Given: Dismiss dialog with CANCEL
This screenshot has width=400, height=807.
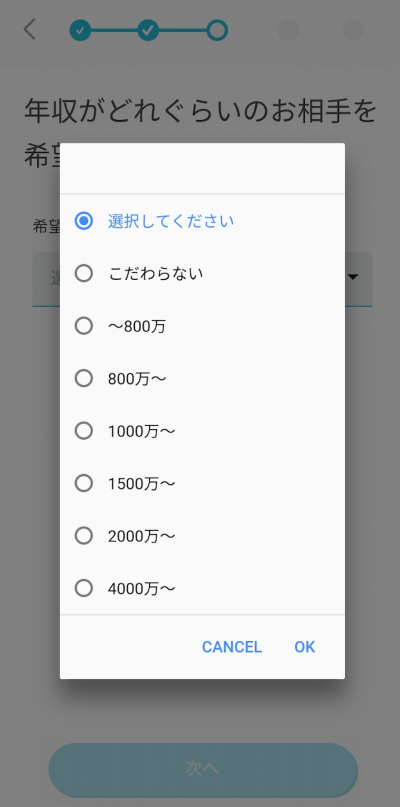Looking at the screenshot, I should (232, 647).
